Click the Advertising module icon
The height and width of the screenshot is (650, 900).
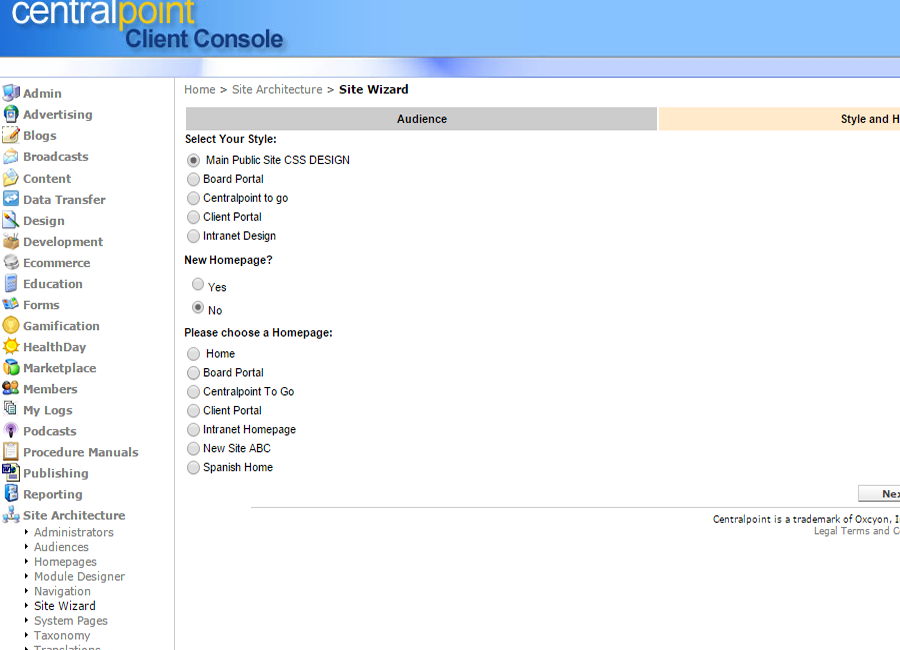[x=11, y=114]
